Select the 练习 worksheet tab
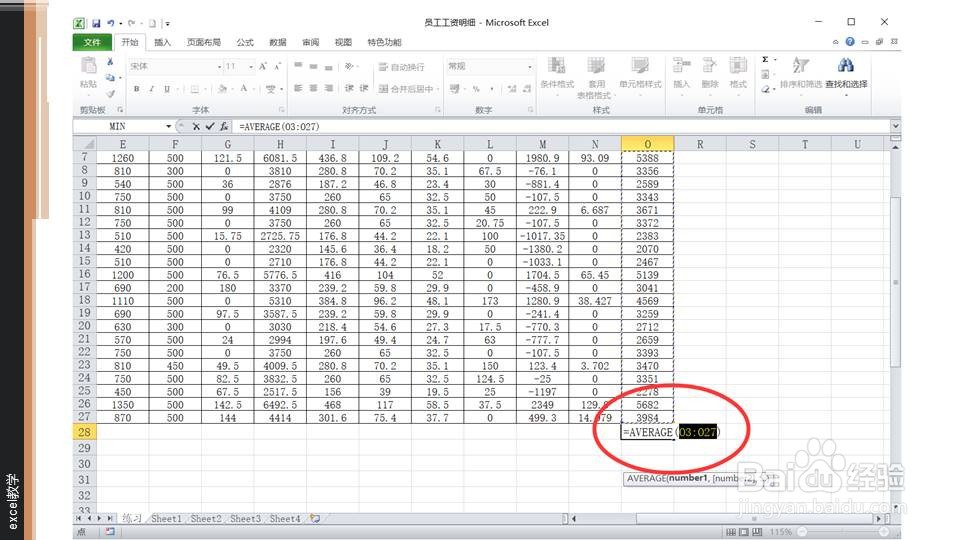Screen dimensions: 960x540 tap(131, 519)
